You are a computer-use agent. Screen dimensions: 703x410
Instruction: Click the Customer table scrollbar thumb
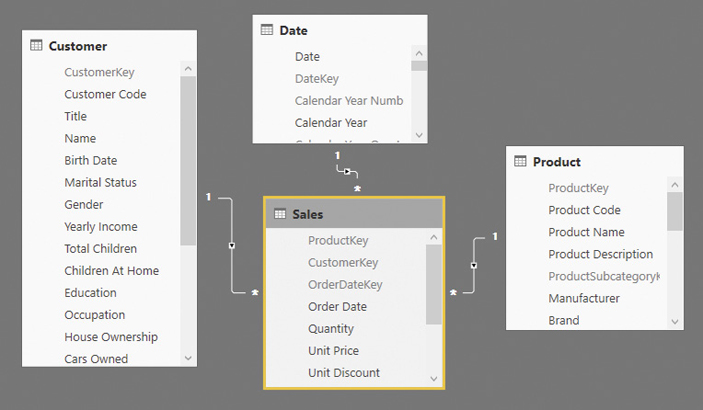coord(188,161)
